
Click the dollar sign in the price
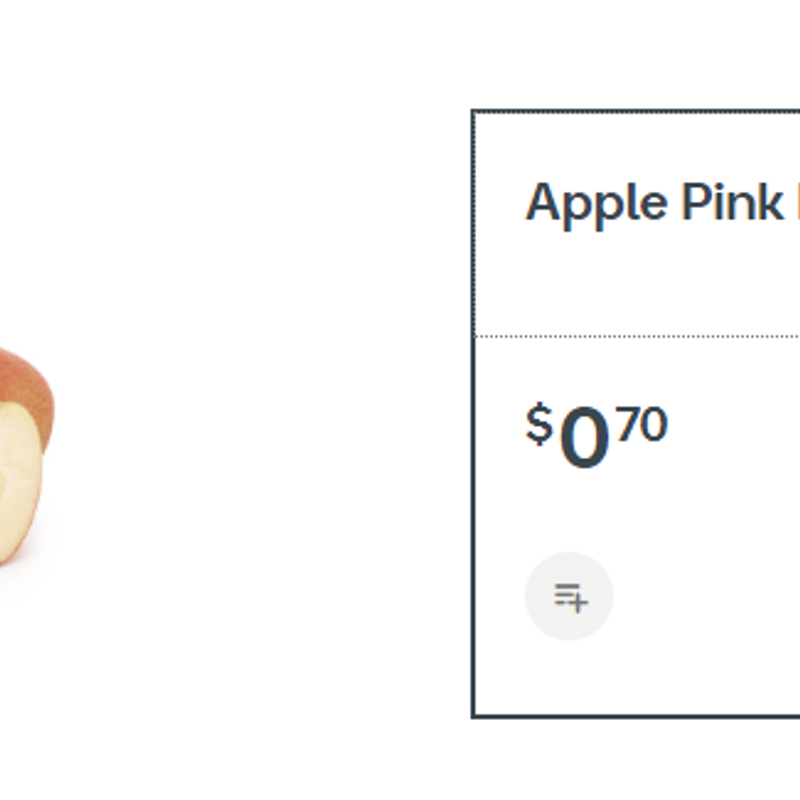tap(539, 424)
